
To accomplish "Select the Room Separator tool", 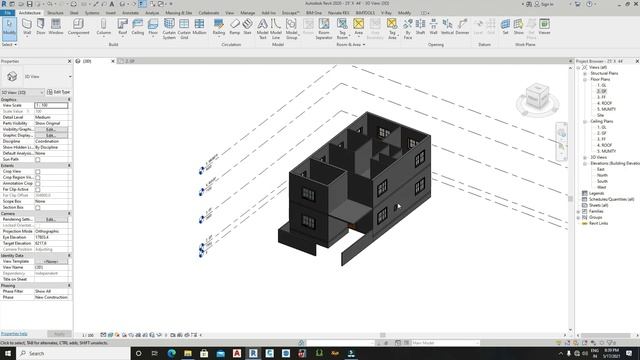I will coord(324,29).
